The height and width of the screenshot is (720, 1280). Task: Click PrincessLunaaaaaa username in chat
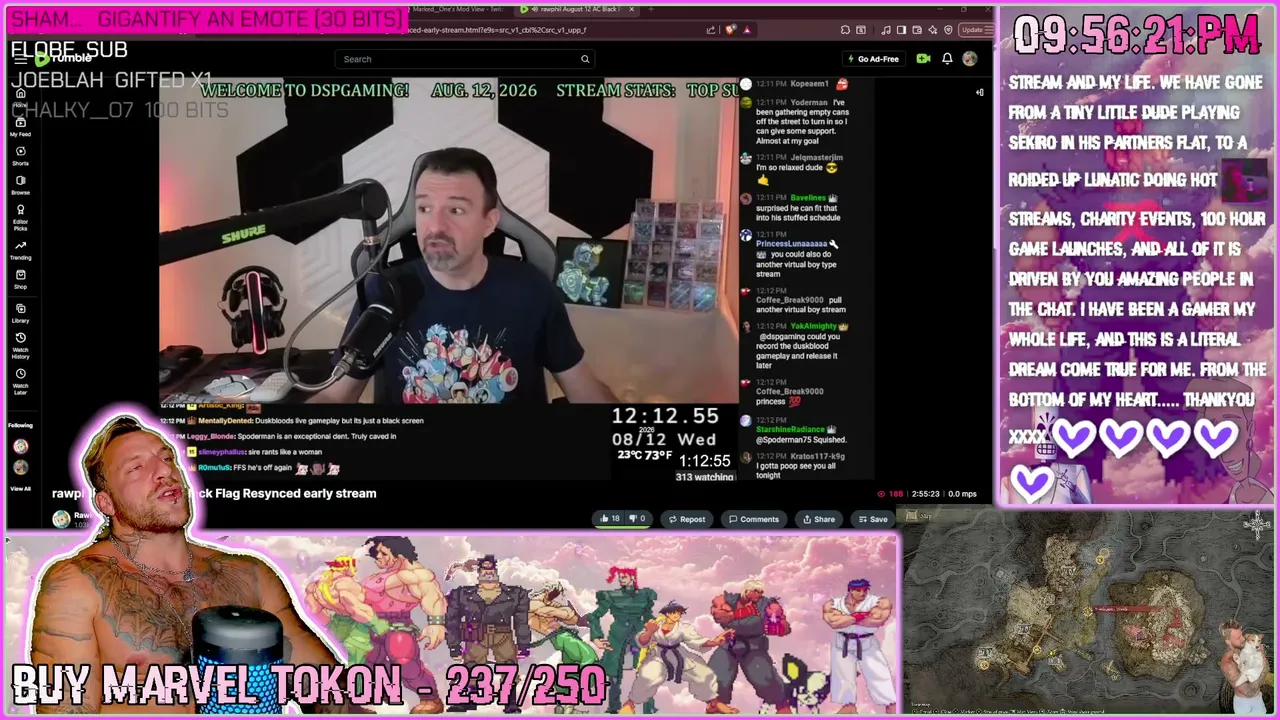click(791, 244)
